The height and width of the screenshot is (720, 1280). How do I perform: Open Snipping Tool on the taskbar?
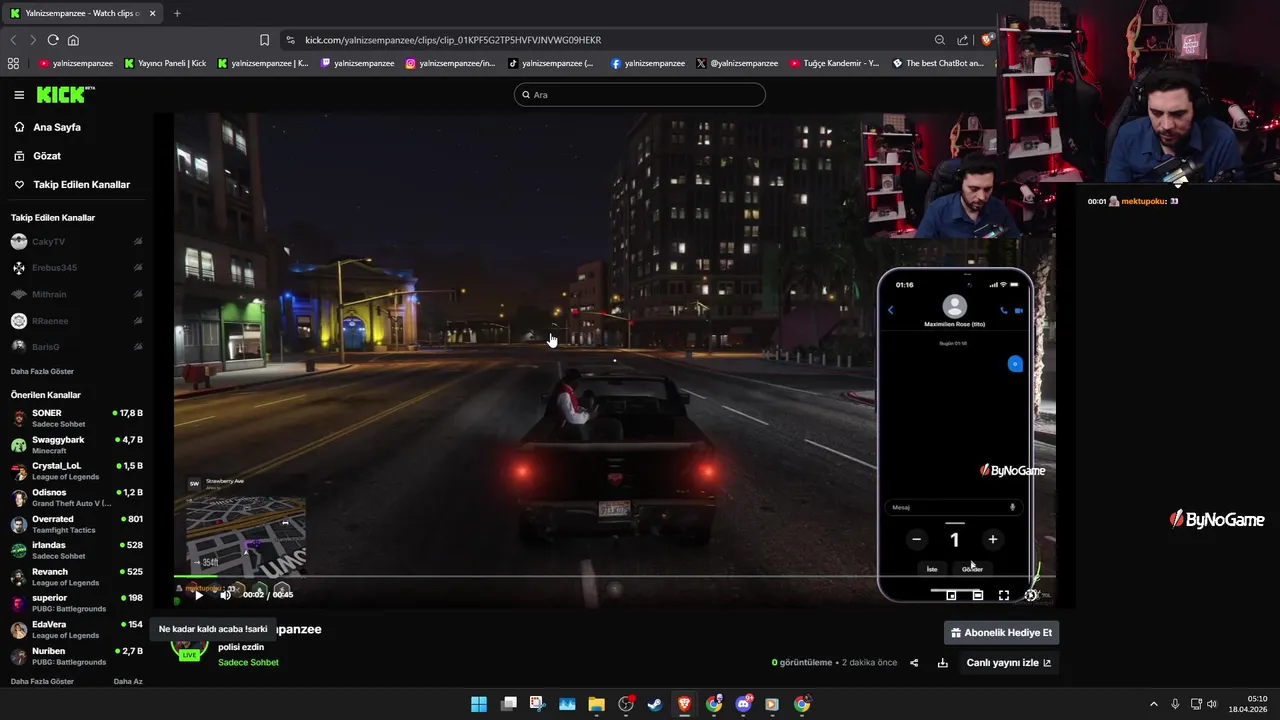537,704
